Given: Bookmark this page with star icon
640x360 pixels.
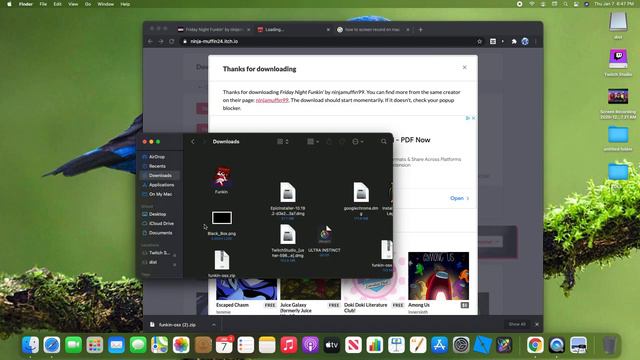Looking at the screenshot, I should [479, 41].
